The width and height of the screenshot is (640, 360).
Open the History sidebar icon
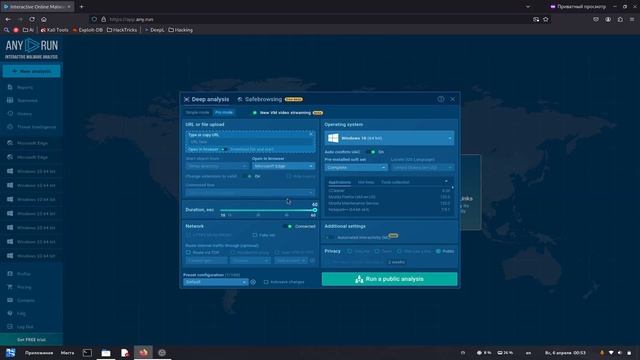10,113
